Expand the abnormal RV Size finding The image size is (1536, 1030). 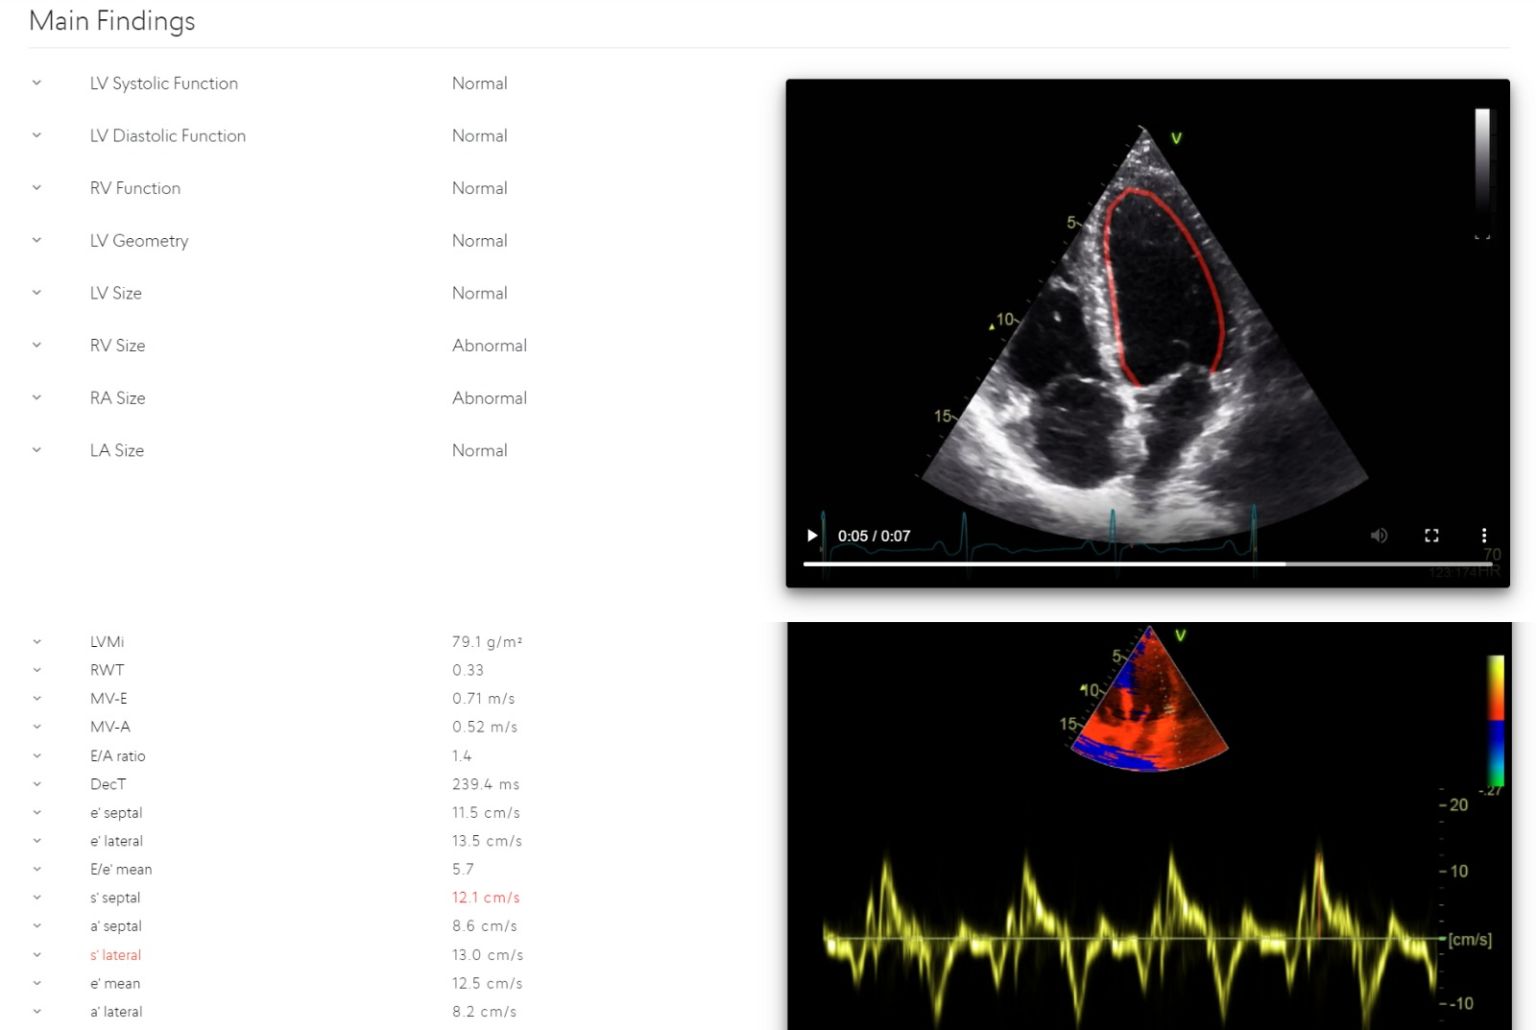(x=36, y=345)
